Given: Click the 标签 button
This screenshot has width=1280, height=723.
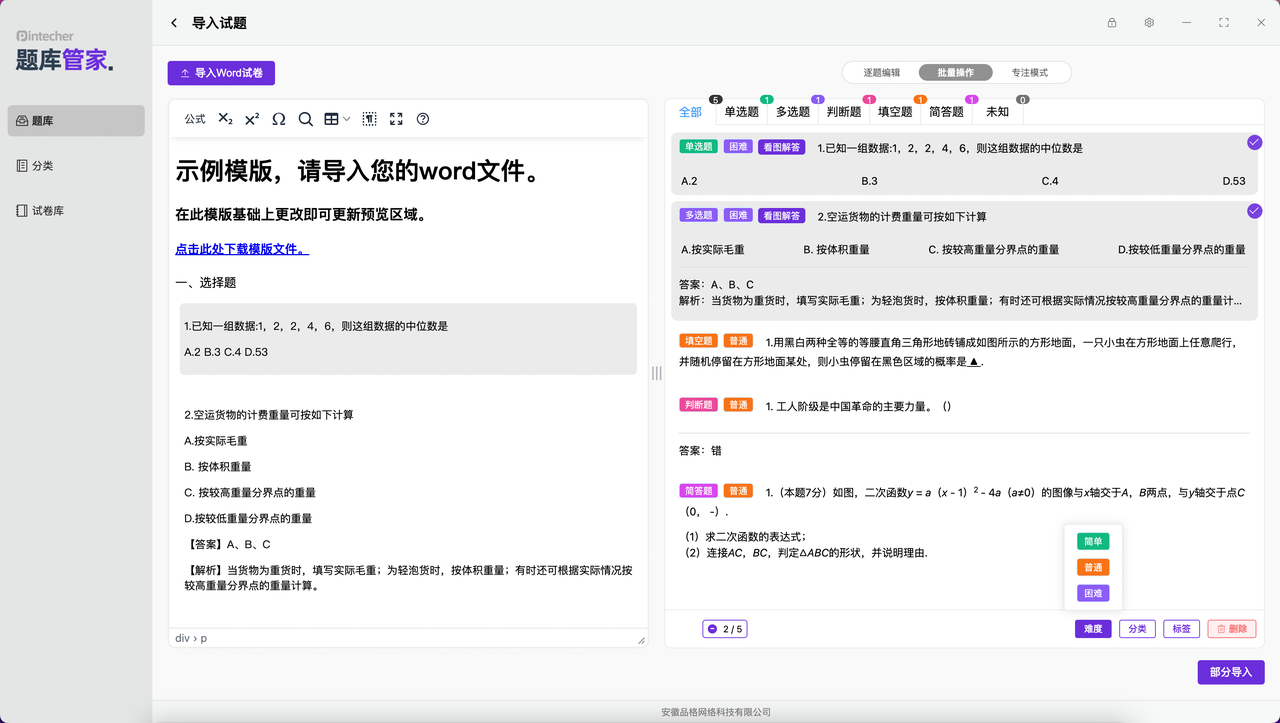Looking at the screenshot, I should 1181,629.
